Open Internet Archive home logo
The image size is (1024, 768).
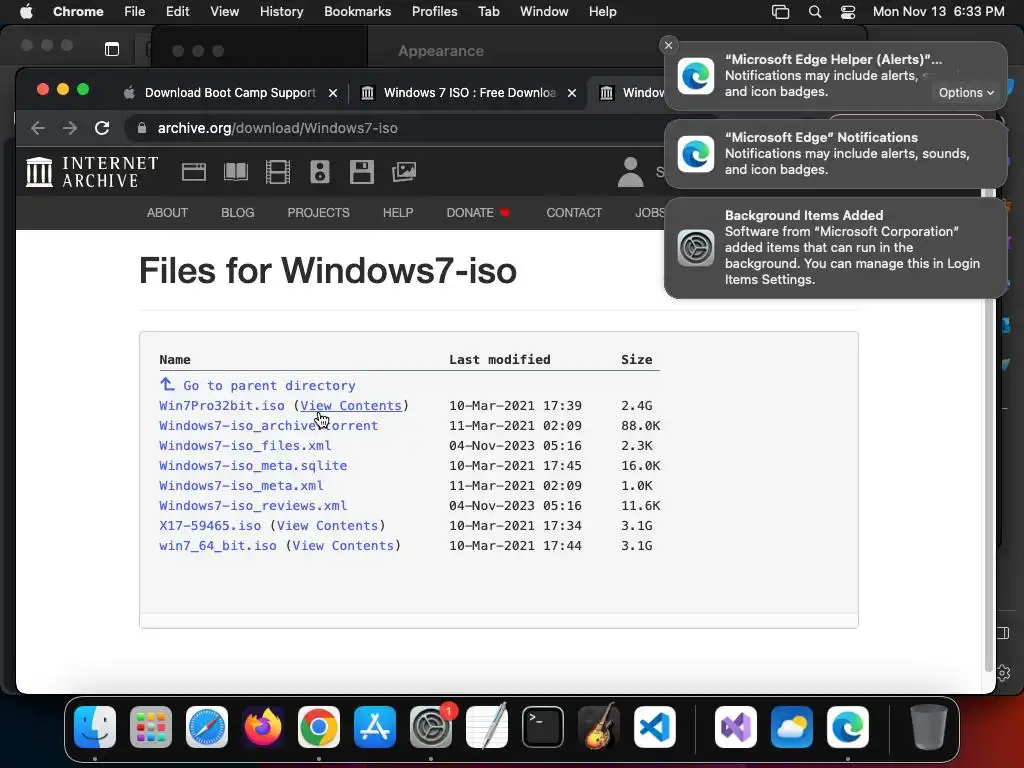(92, 172)
